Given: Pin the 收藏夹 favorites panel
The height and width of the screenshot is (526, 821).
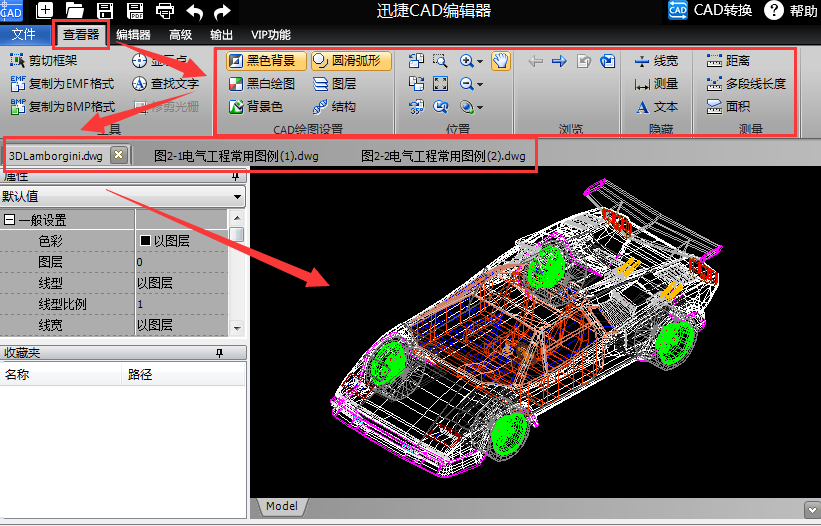Looking at the screenshot, I should click(x=219, y=353).
